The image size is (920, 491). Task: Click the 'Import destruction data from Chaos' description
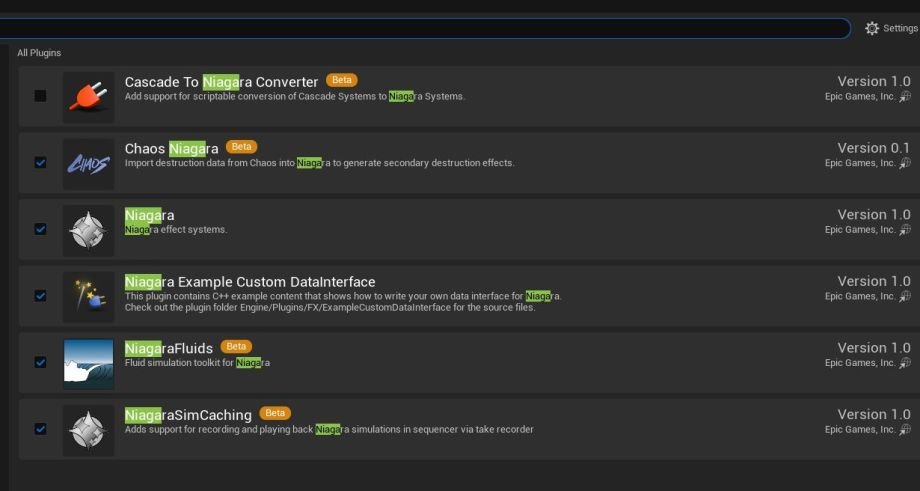(x=319, y=163)
